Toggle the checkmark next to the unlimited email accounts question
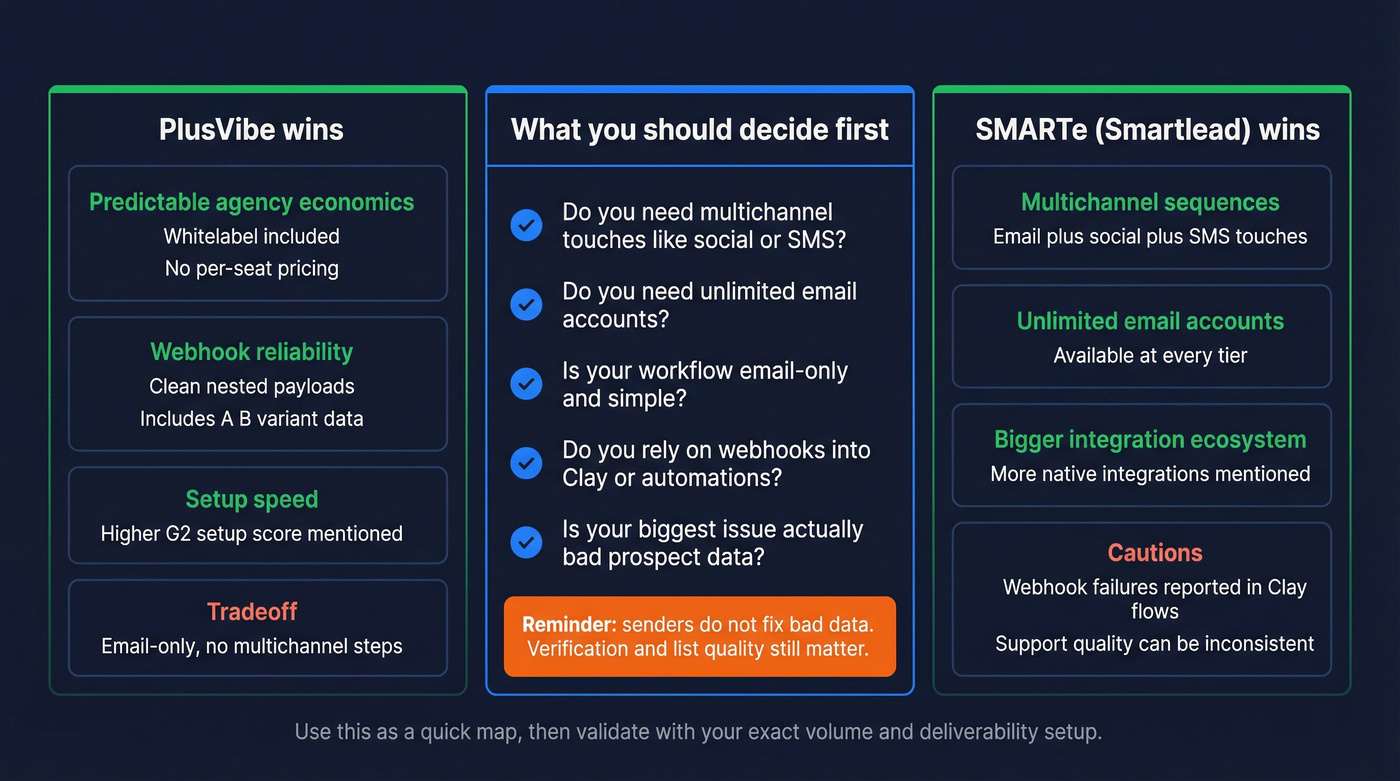The height and width of the screenshot is (781, 1400). 526,304
